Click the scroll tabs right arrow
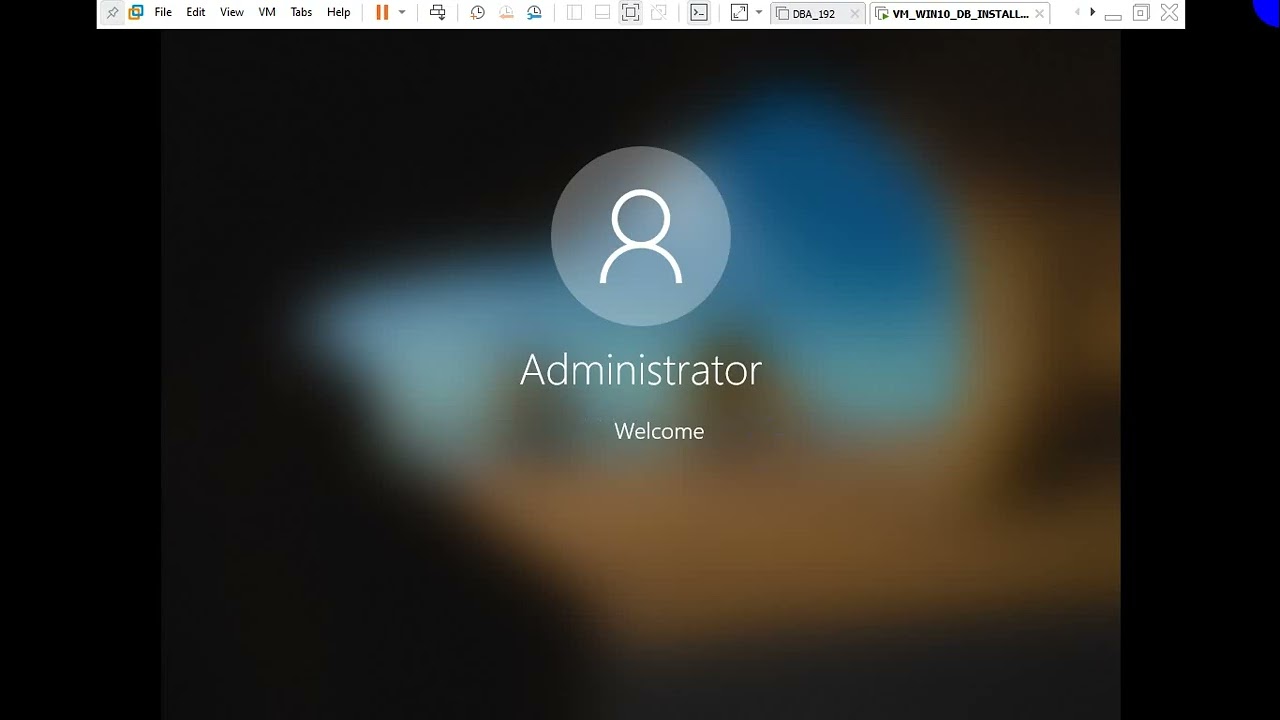Viewport: 1280px width, 720px height. (1092, 13)
